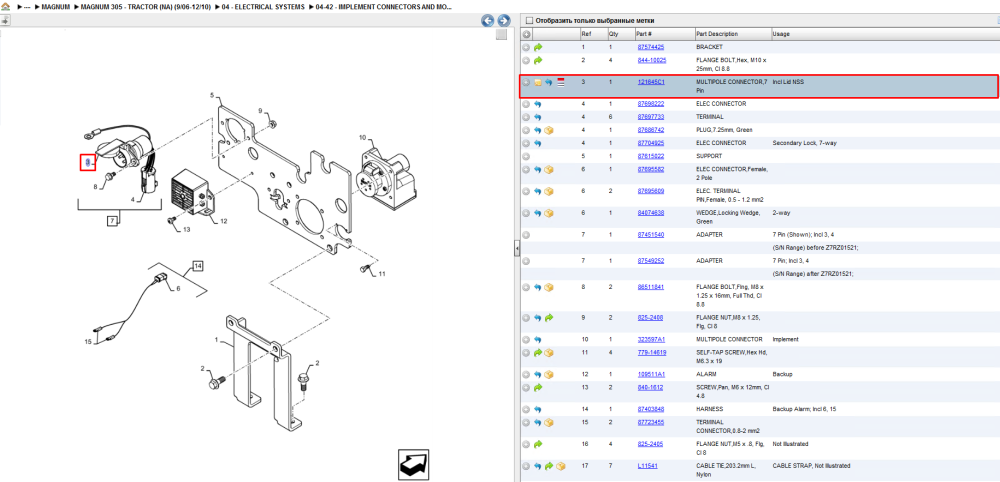Click blue arrow icon for part 87704925
The height and width of the screenshot is (482, 1000).
coord(538,143)
